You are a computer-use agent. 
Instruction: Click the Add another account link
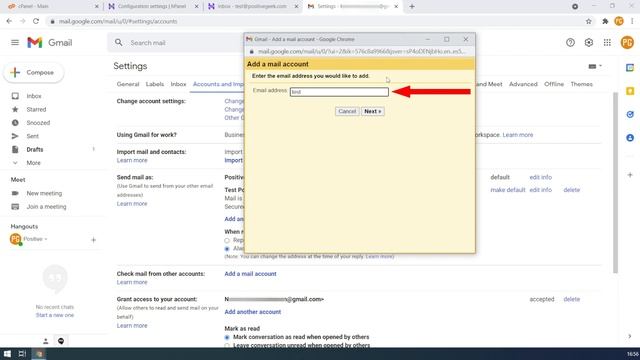tap(253, 312)
